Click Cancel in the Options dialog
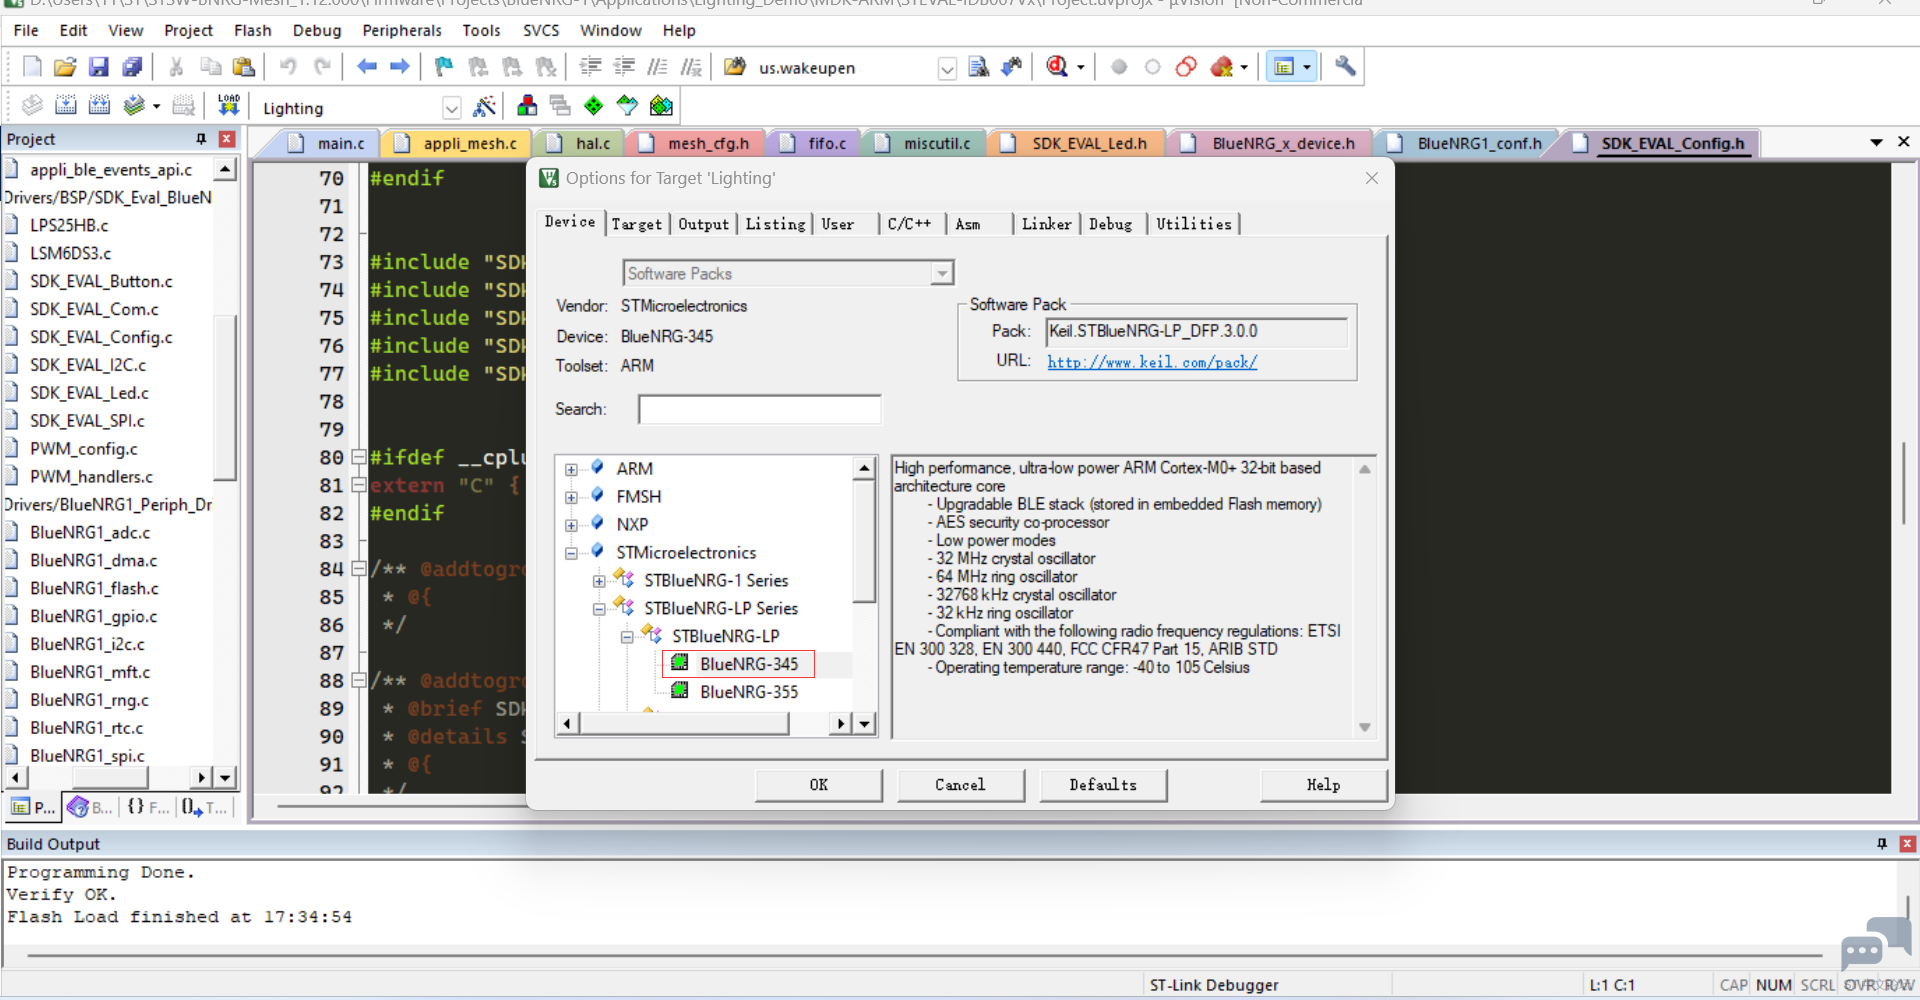Screen dimensions: 1920x1000 pyautogui.click(x=961, y=785)
